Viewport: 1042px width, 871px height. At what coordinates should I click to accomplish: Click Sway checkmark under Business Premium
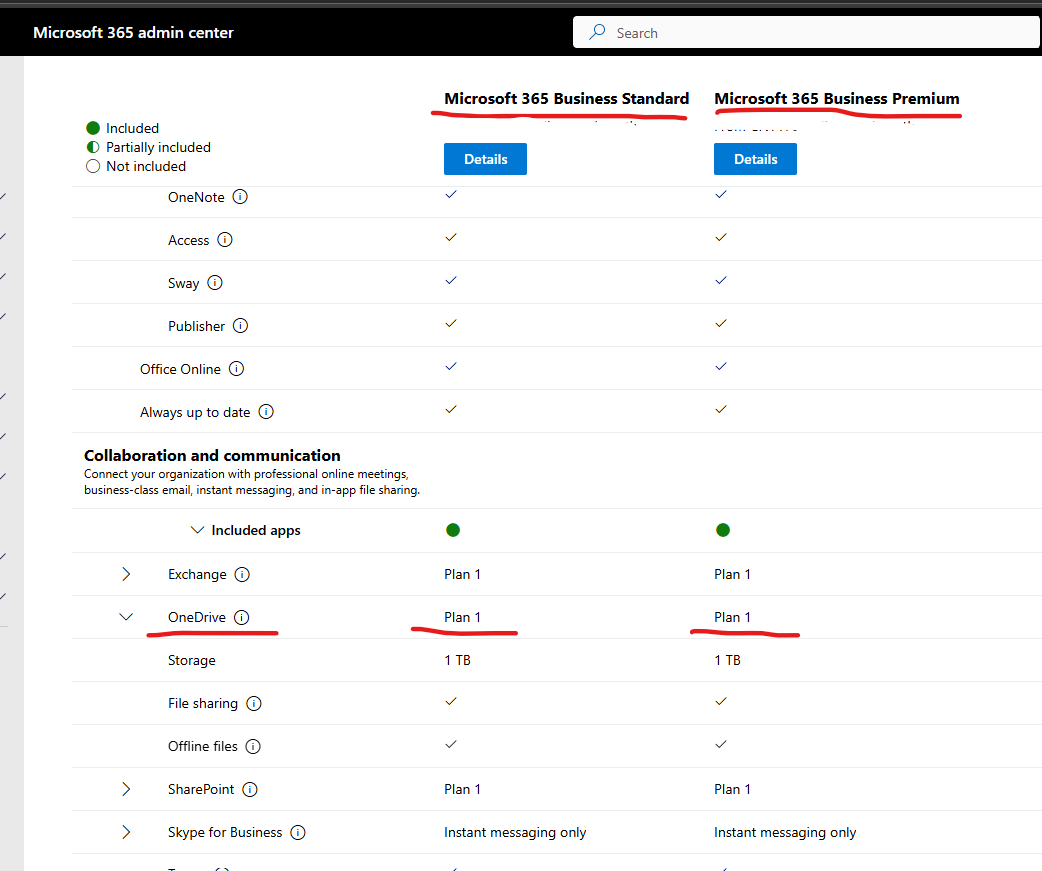(x=721, y=280)
